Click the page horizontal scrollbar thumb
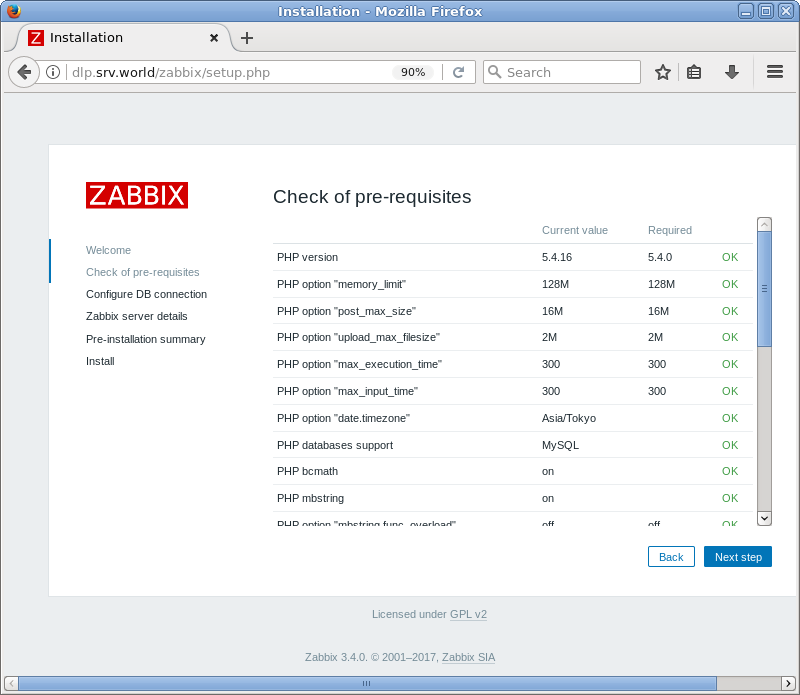The image size is (800, 695). (x=367, y=683)
